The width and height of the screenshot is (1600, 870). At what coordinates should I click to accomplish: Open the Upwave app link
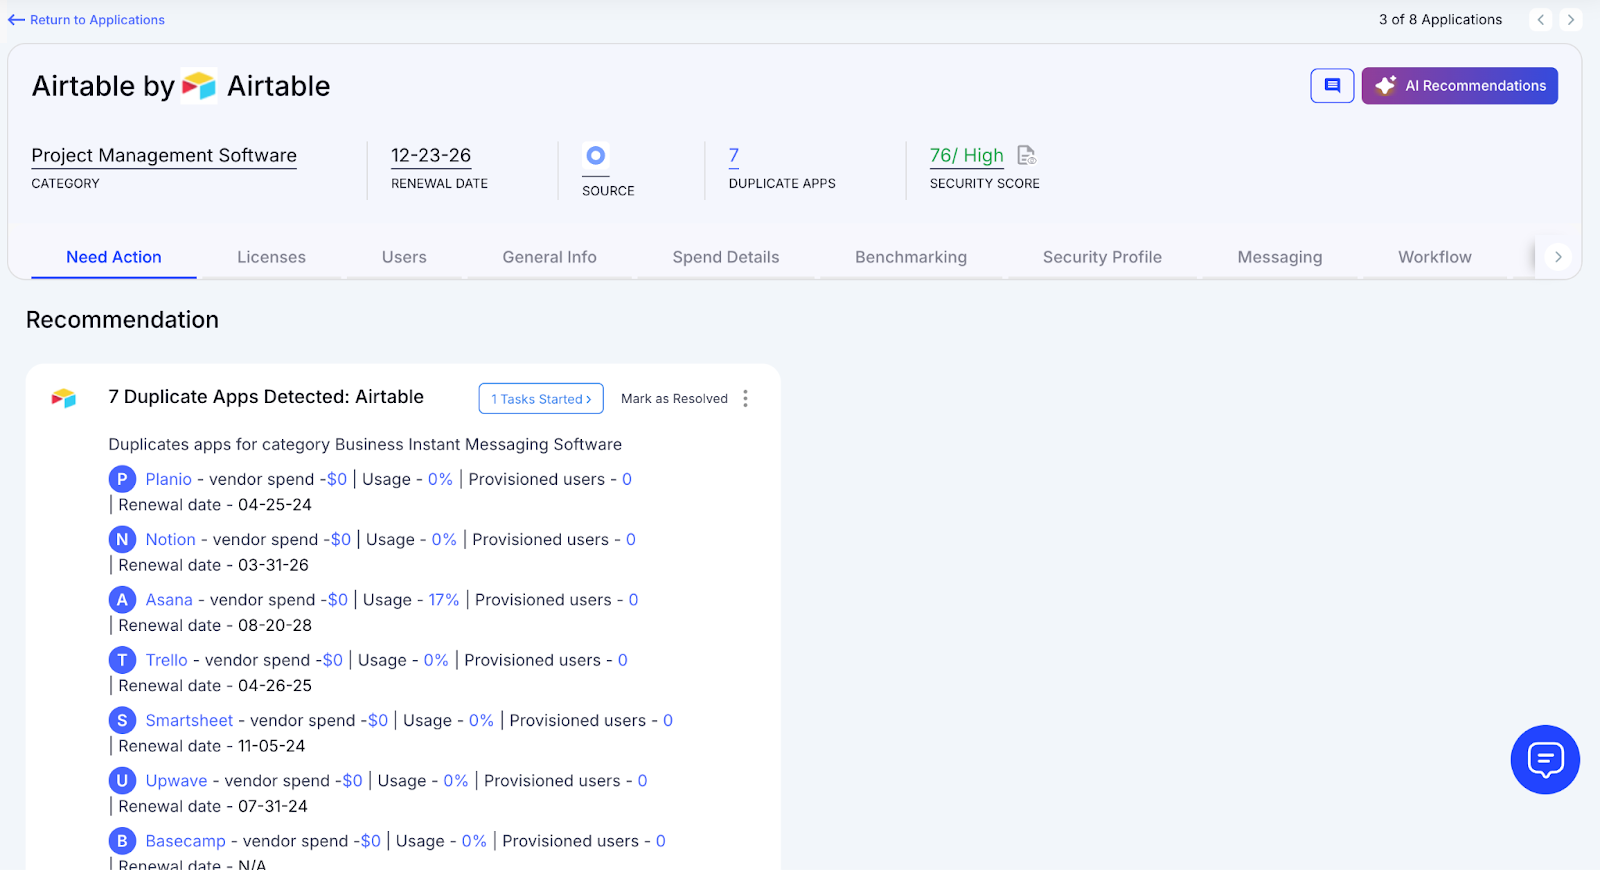tap(176, 781)
